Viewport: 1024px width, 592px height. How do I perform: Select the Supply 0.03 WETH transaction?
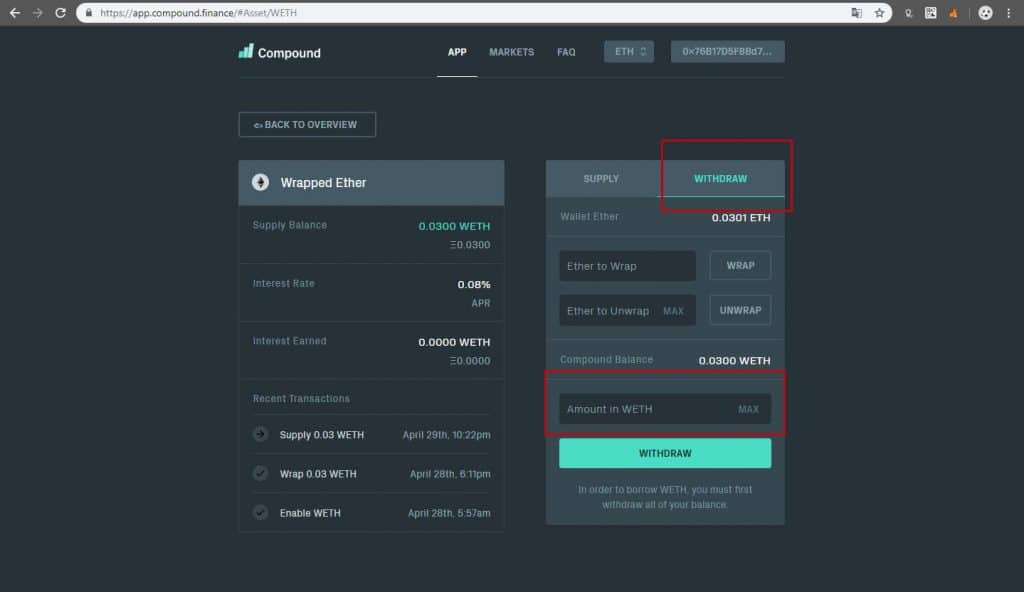click(371, 435)
